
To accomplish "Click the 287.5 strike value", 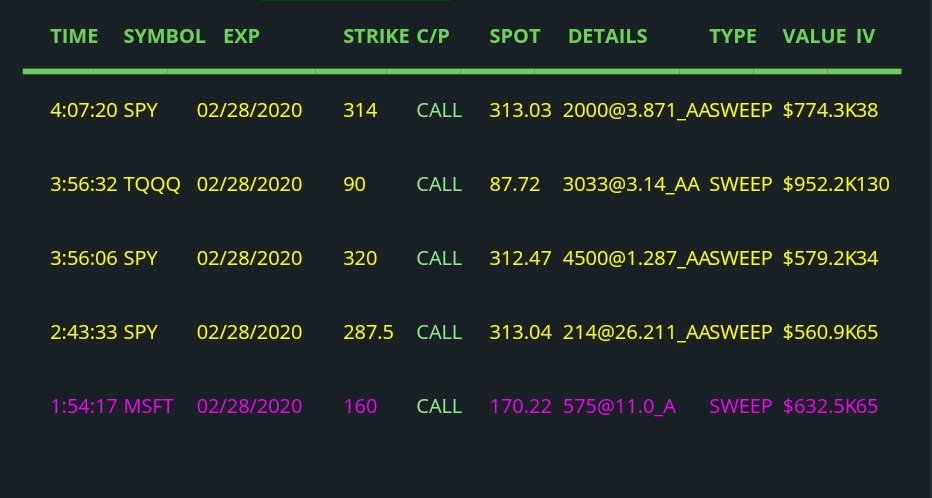I will coord(369,332).
